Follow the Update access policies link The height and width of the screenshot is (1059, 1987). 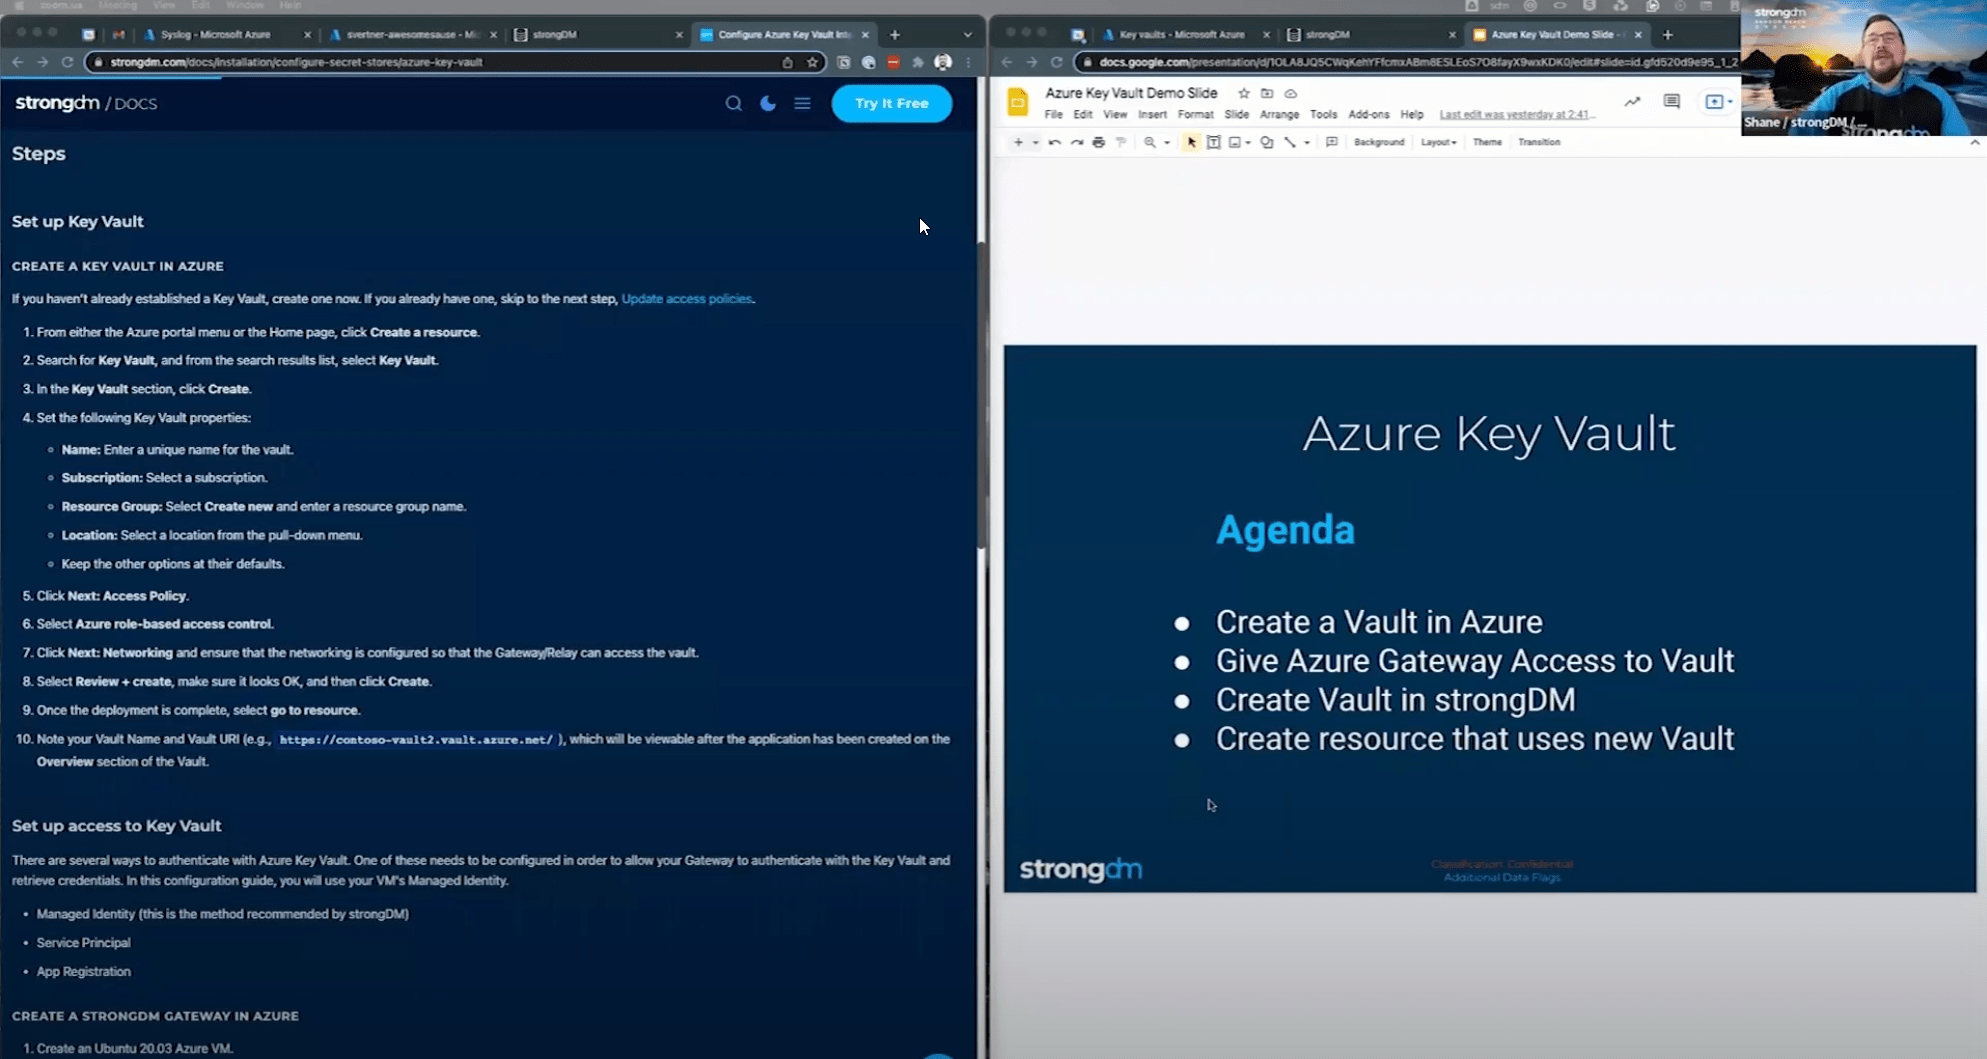click(x=686, y=299)
